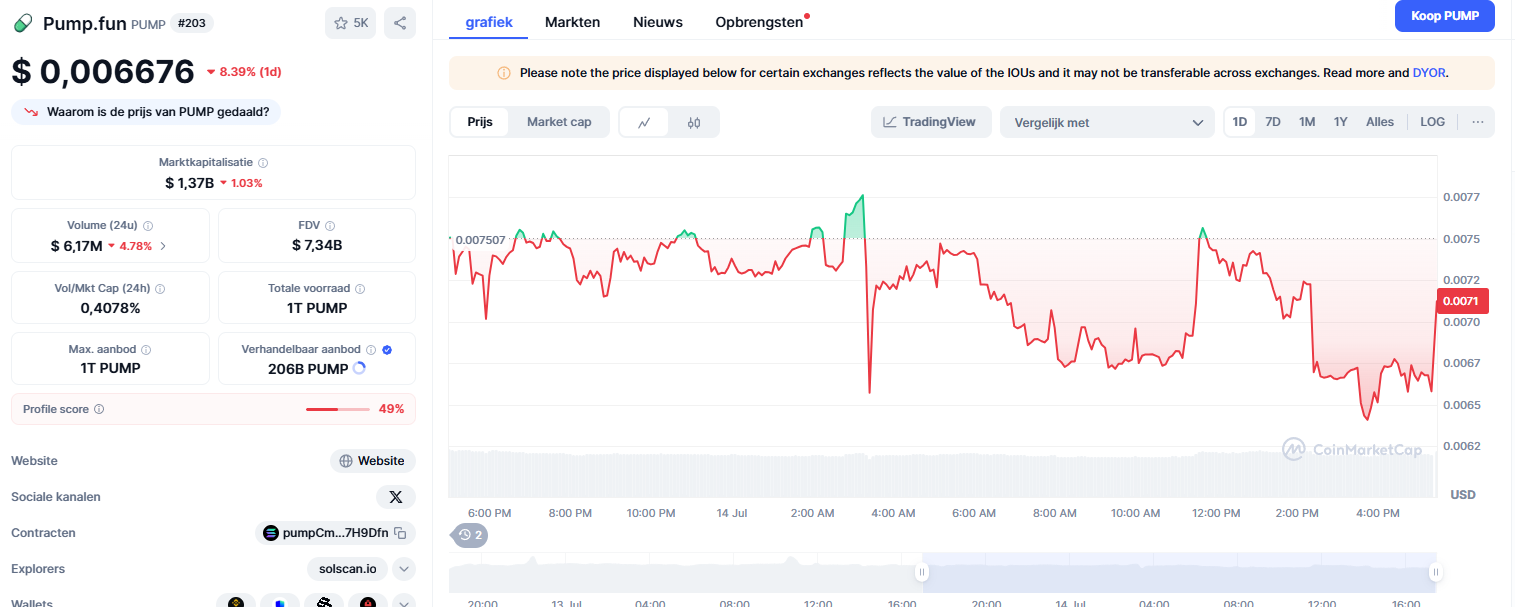Screen dimensions: 1515x607
Task: Click the red 0.0071 current price label
Action: (x=1462, y=300)
